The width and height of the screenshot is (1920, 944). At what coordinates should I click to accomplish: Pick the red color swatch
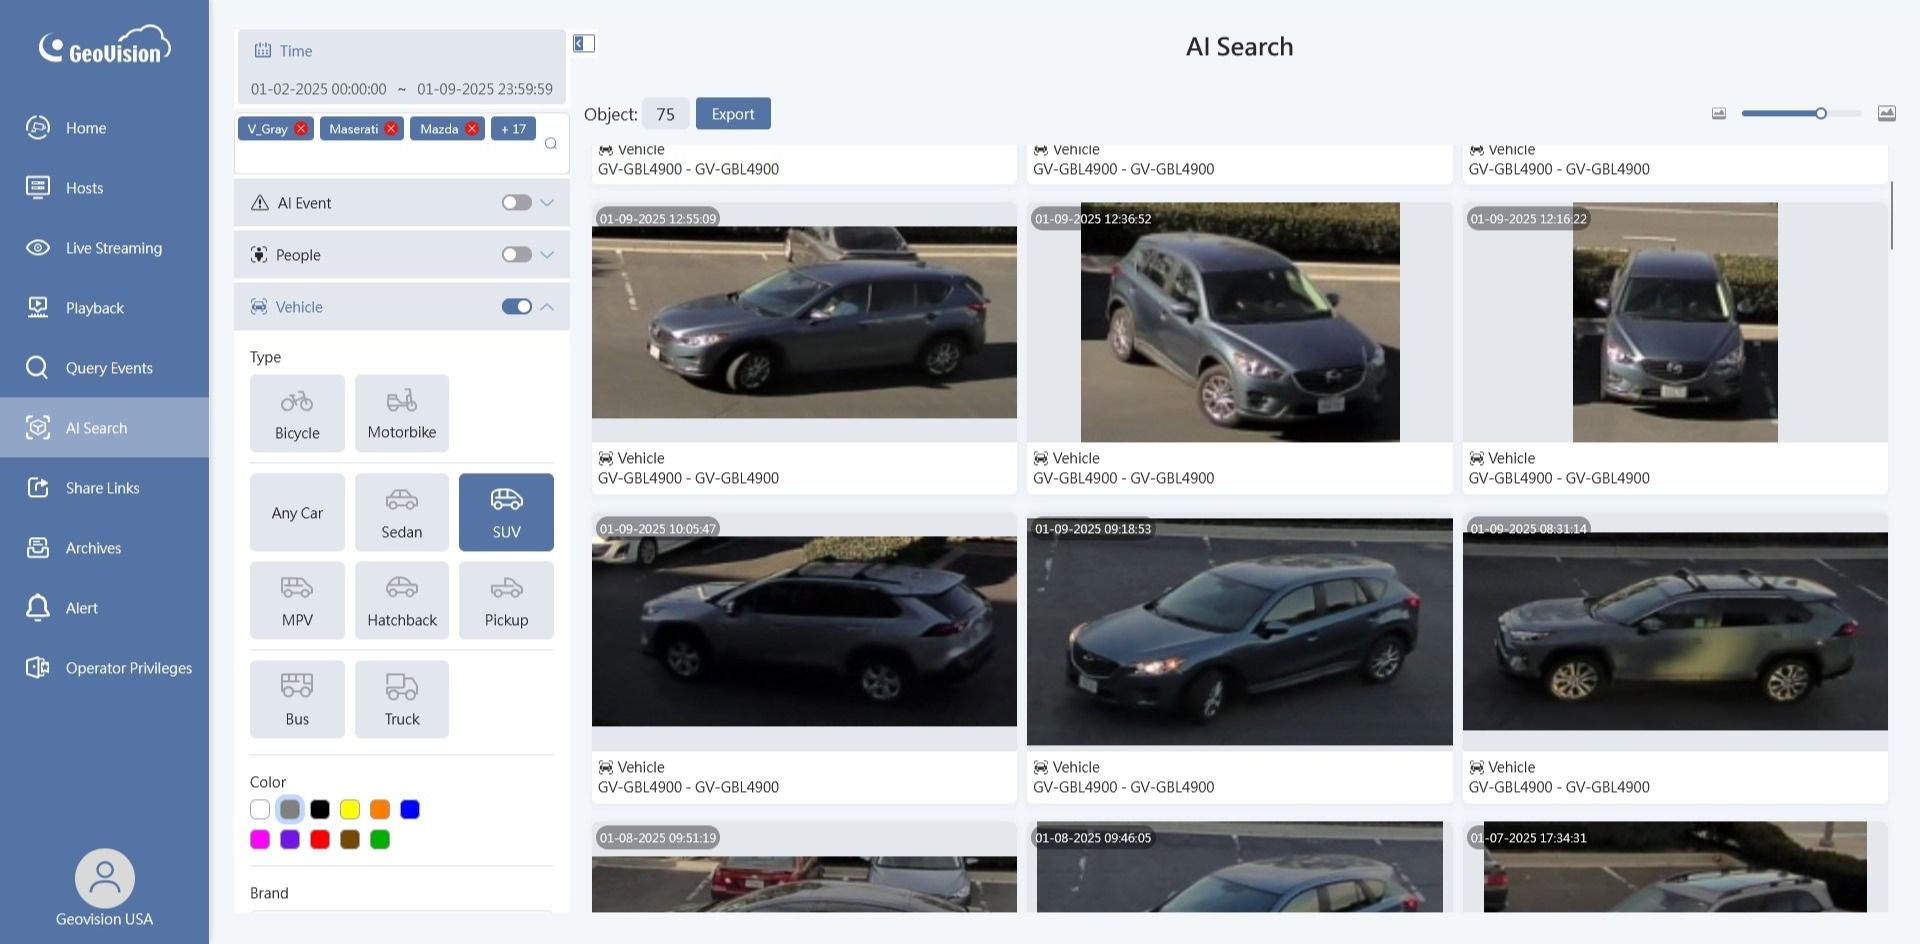[x=320, y=840]
